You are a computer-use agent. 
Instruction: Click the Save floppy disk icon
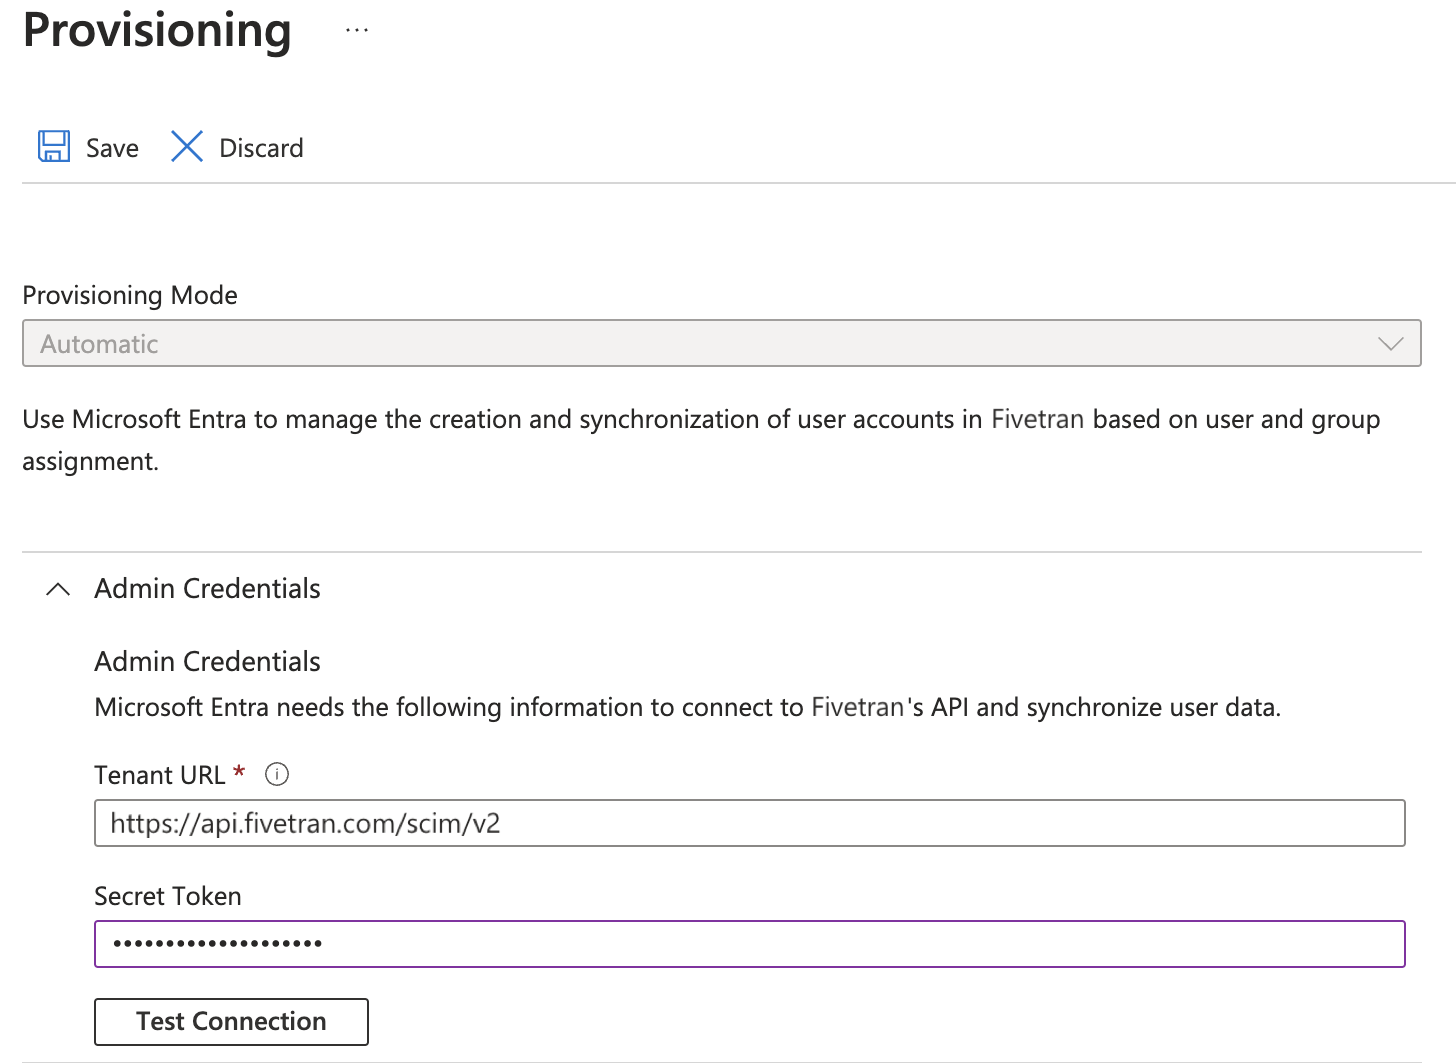[54, 147]
